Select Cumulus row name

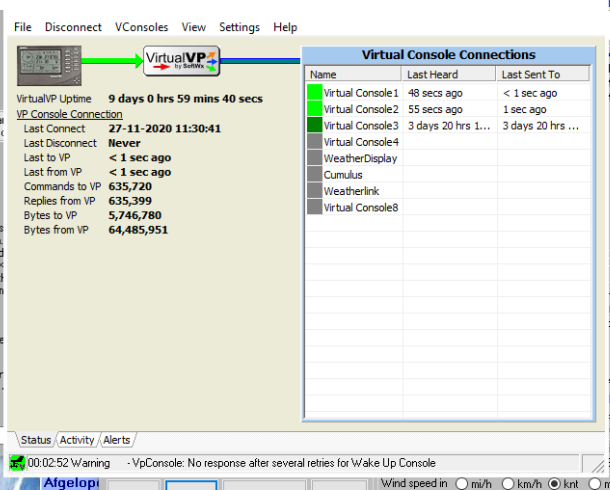tap(343, 175)
